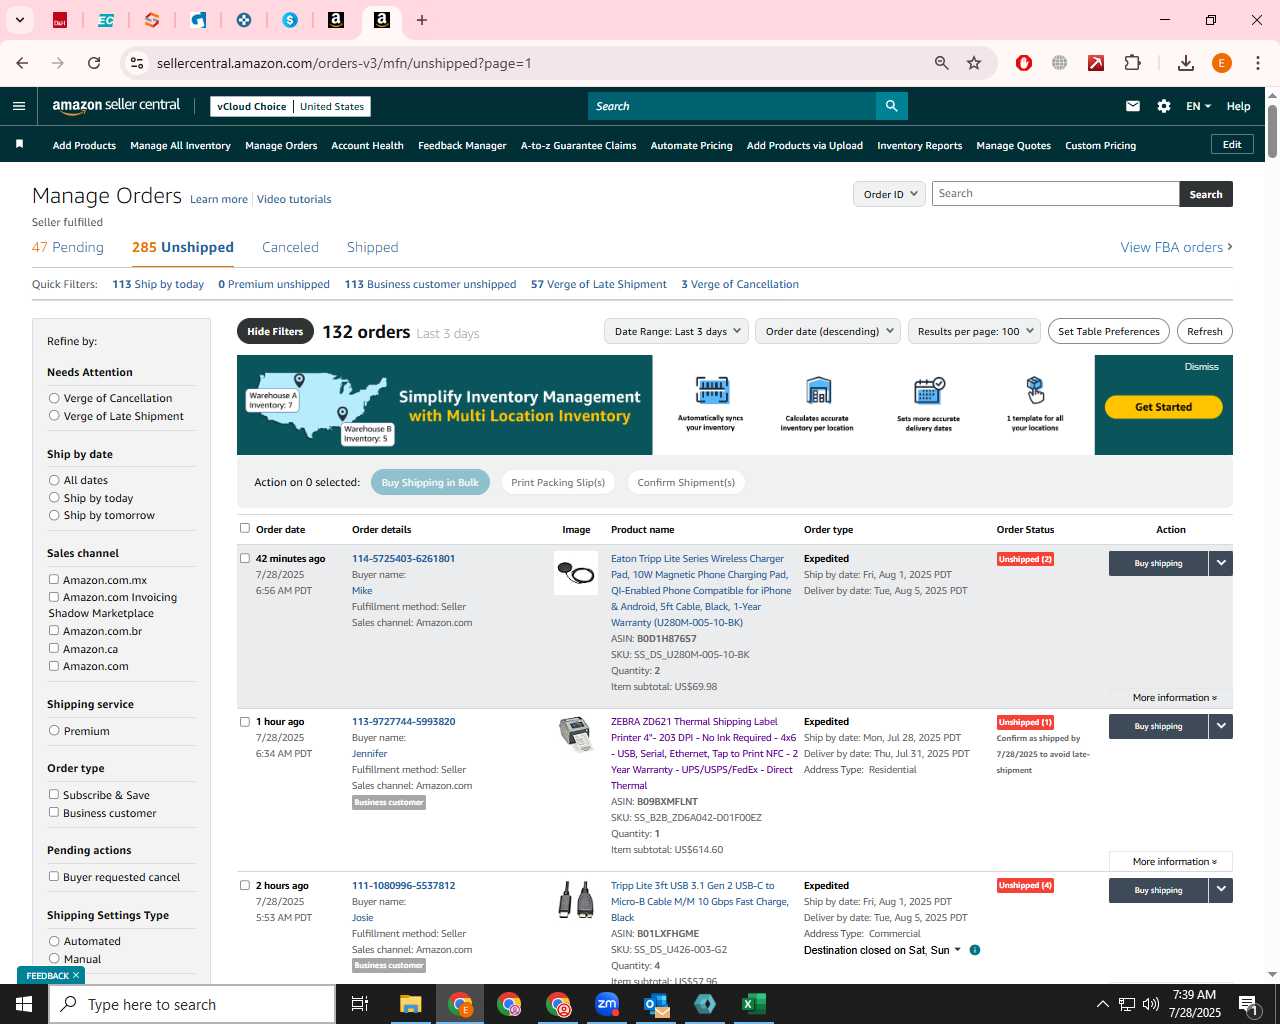
Task: Open the browser downloads icon
Action: coord(1186,63)
